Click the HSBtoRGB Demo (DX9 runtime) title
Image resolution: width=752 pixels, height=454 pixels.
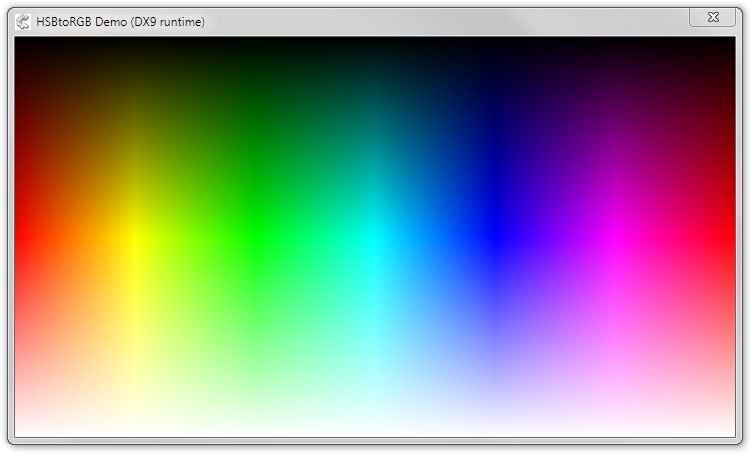(120, 22)
